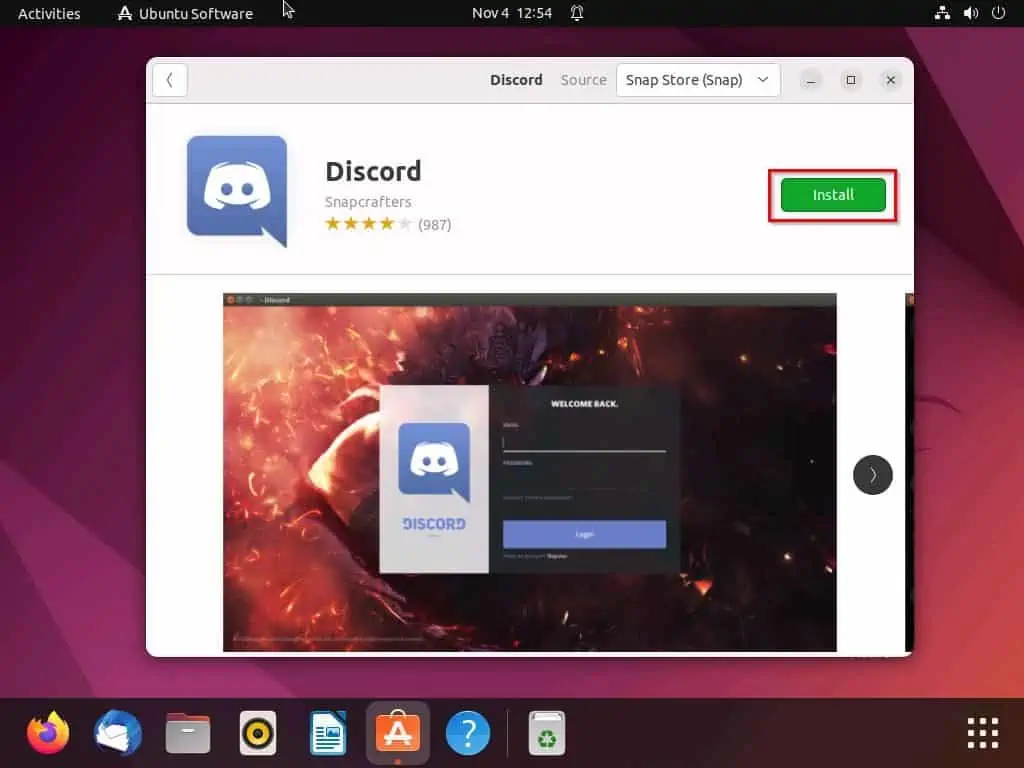Click the Discord login screenshot preview
Screen dimensions: 1024x768
pyautogui.click(x=529, y=470)
